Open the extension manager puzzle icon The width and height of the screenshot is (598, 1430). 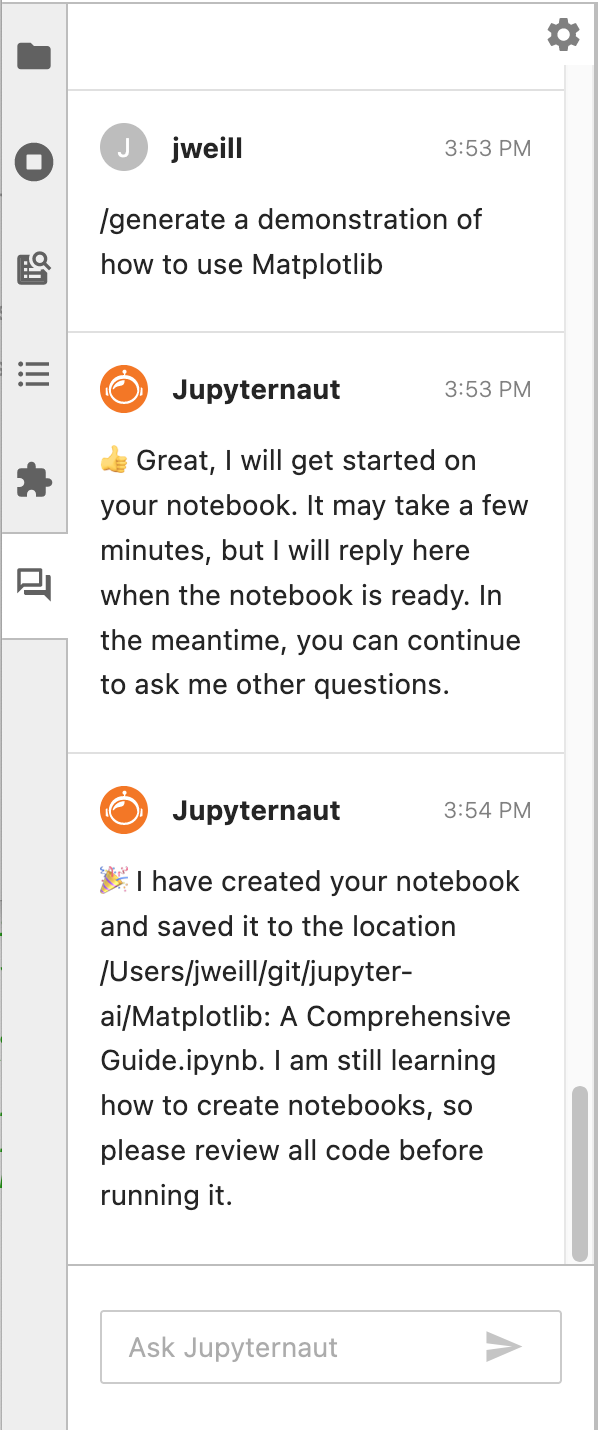(34, 481)
